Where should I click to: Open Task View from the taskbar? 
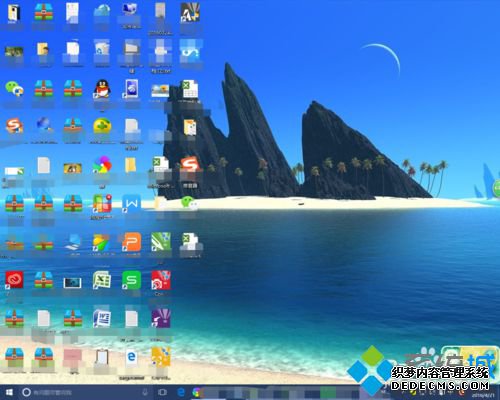(163, 392)
